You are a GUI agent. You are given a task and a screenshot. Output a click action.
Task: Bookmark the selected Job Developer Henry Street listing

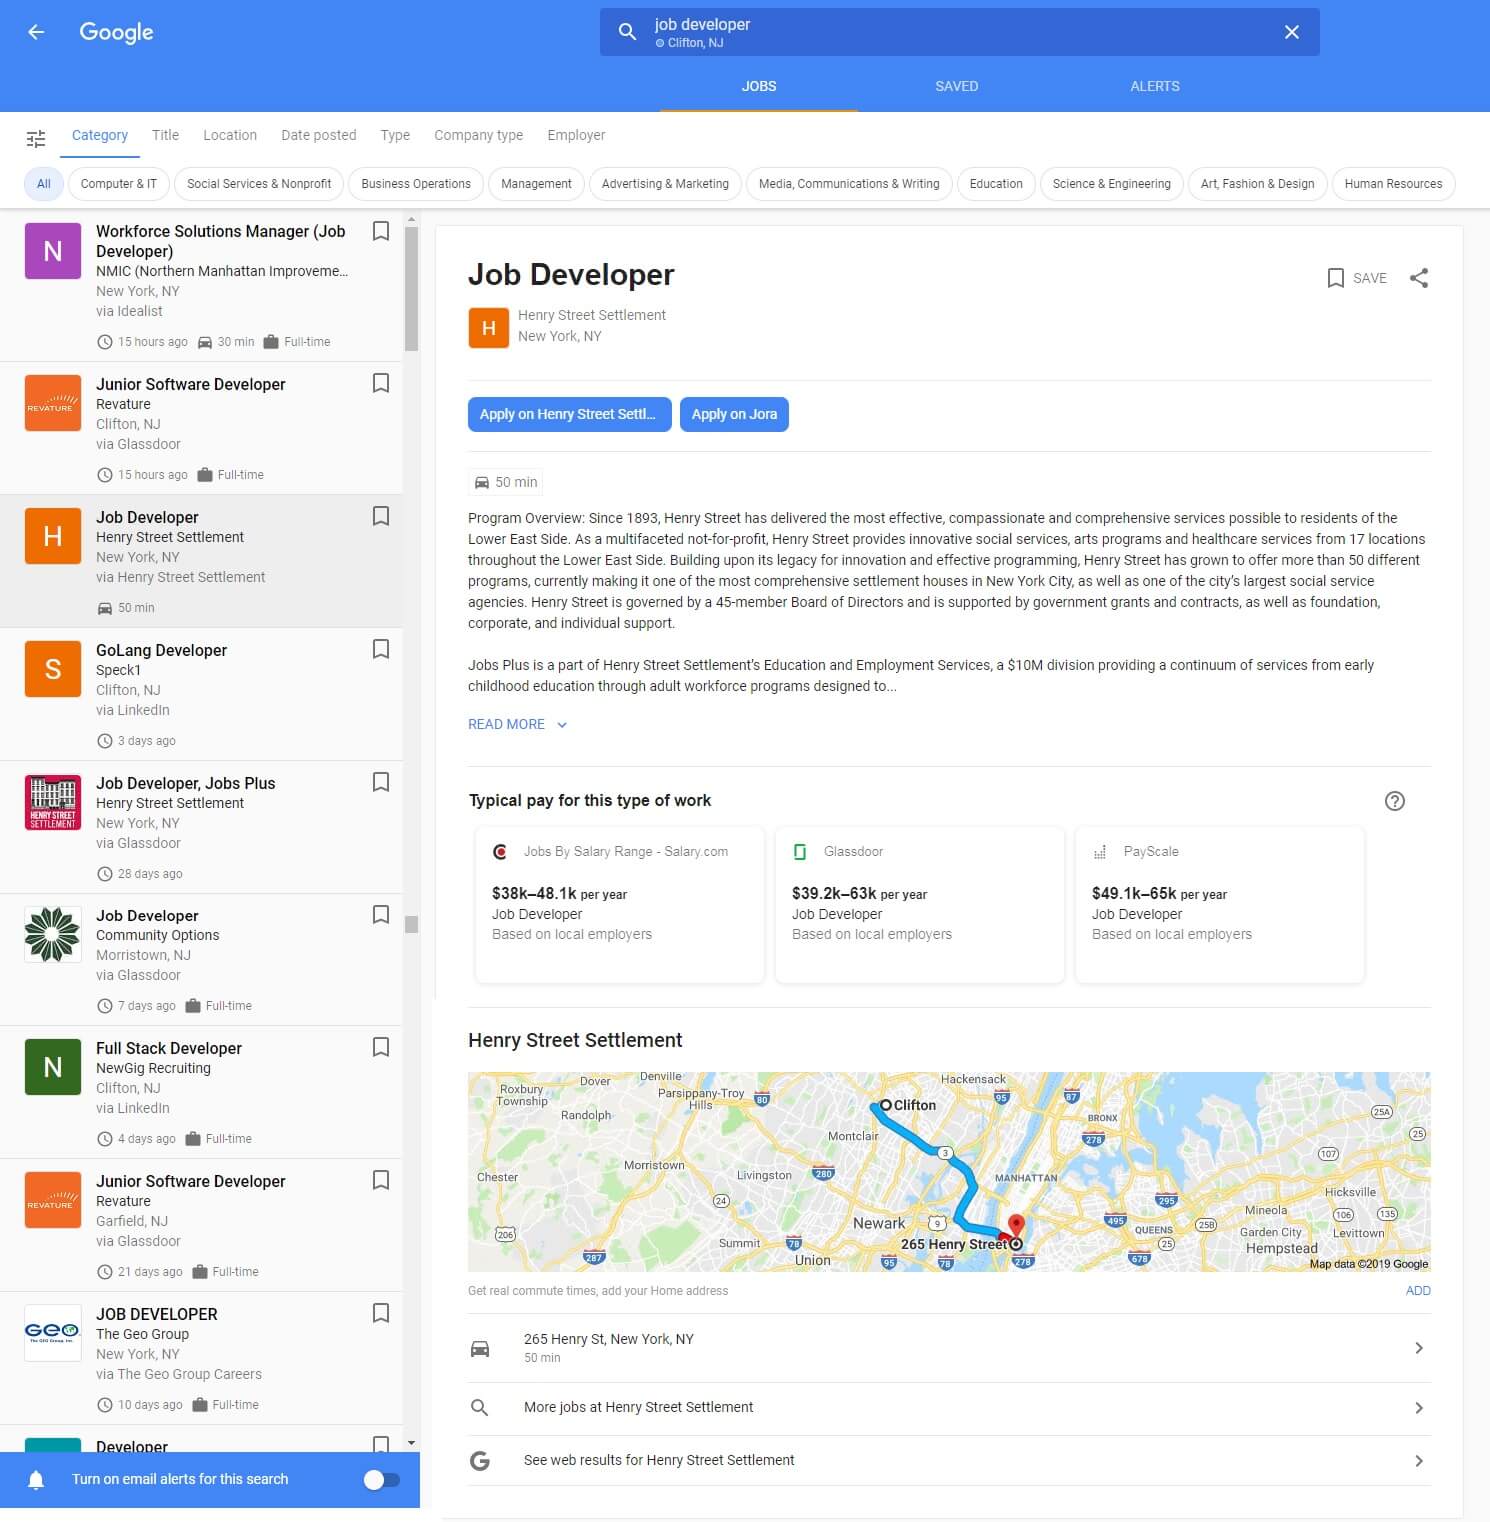coord(381,516)
